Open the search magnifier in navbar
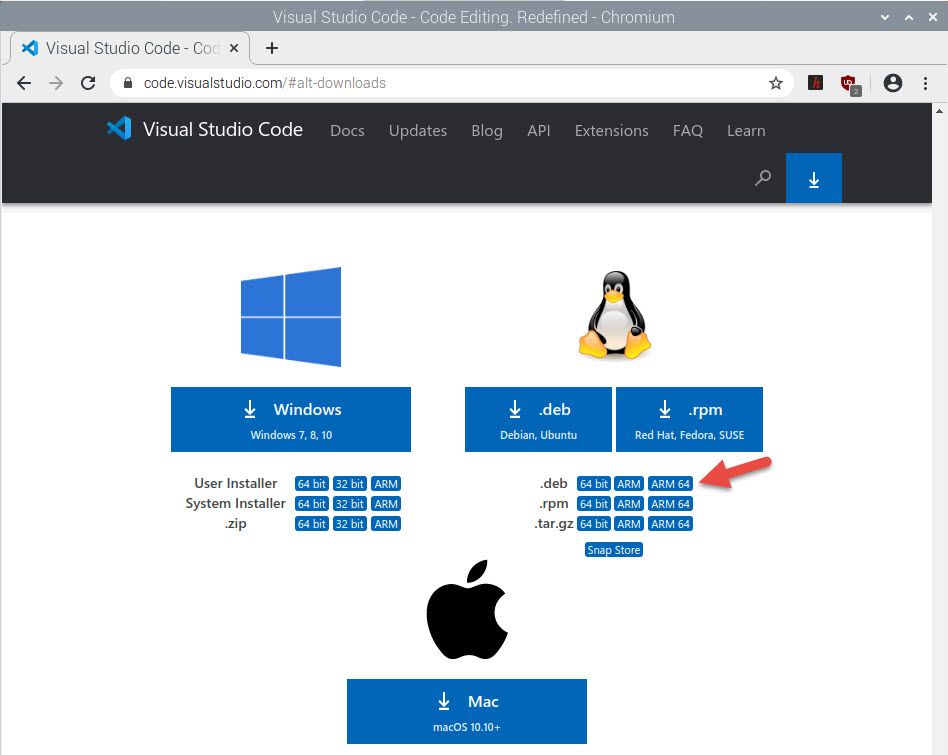 pyautogui.click(x=763, y=178)
